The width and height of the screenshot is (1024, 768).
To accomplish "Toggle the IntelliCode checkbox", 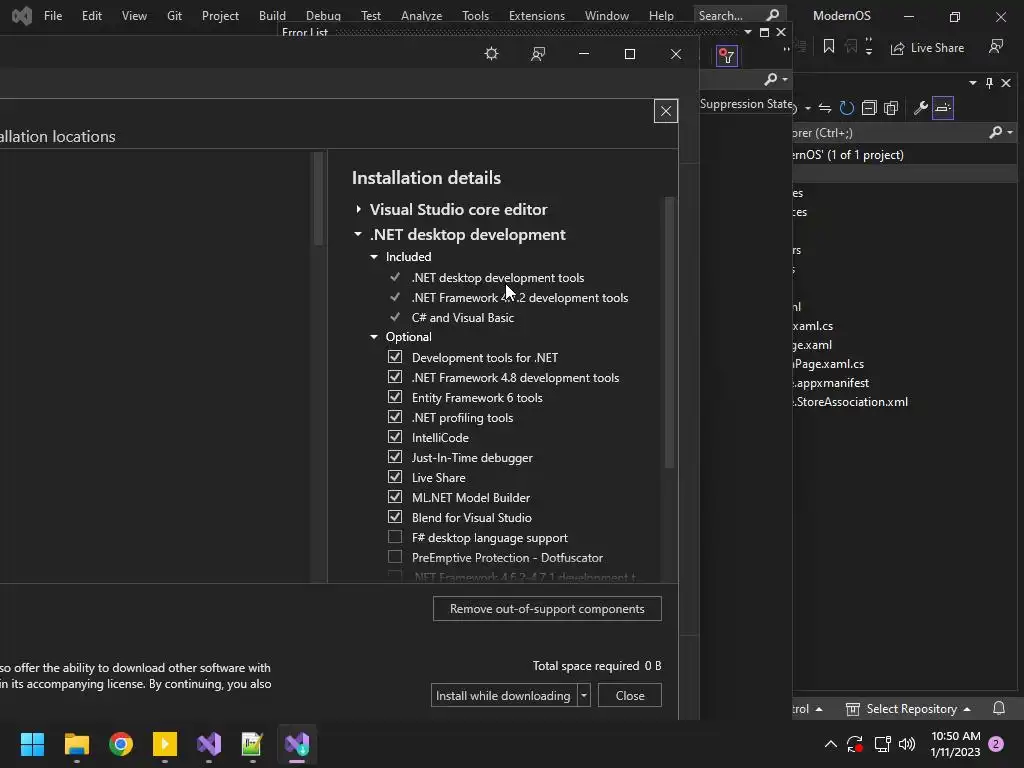I will [x=394, y=437].
